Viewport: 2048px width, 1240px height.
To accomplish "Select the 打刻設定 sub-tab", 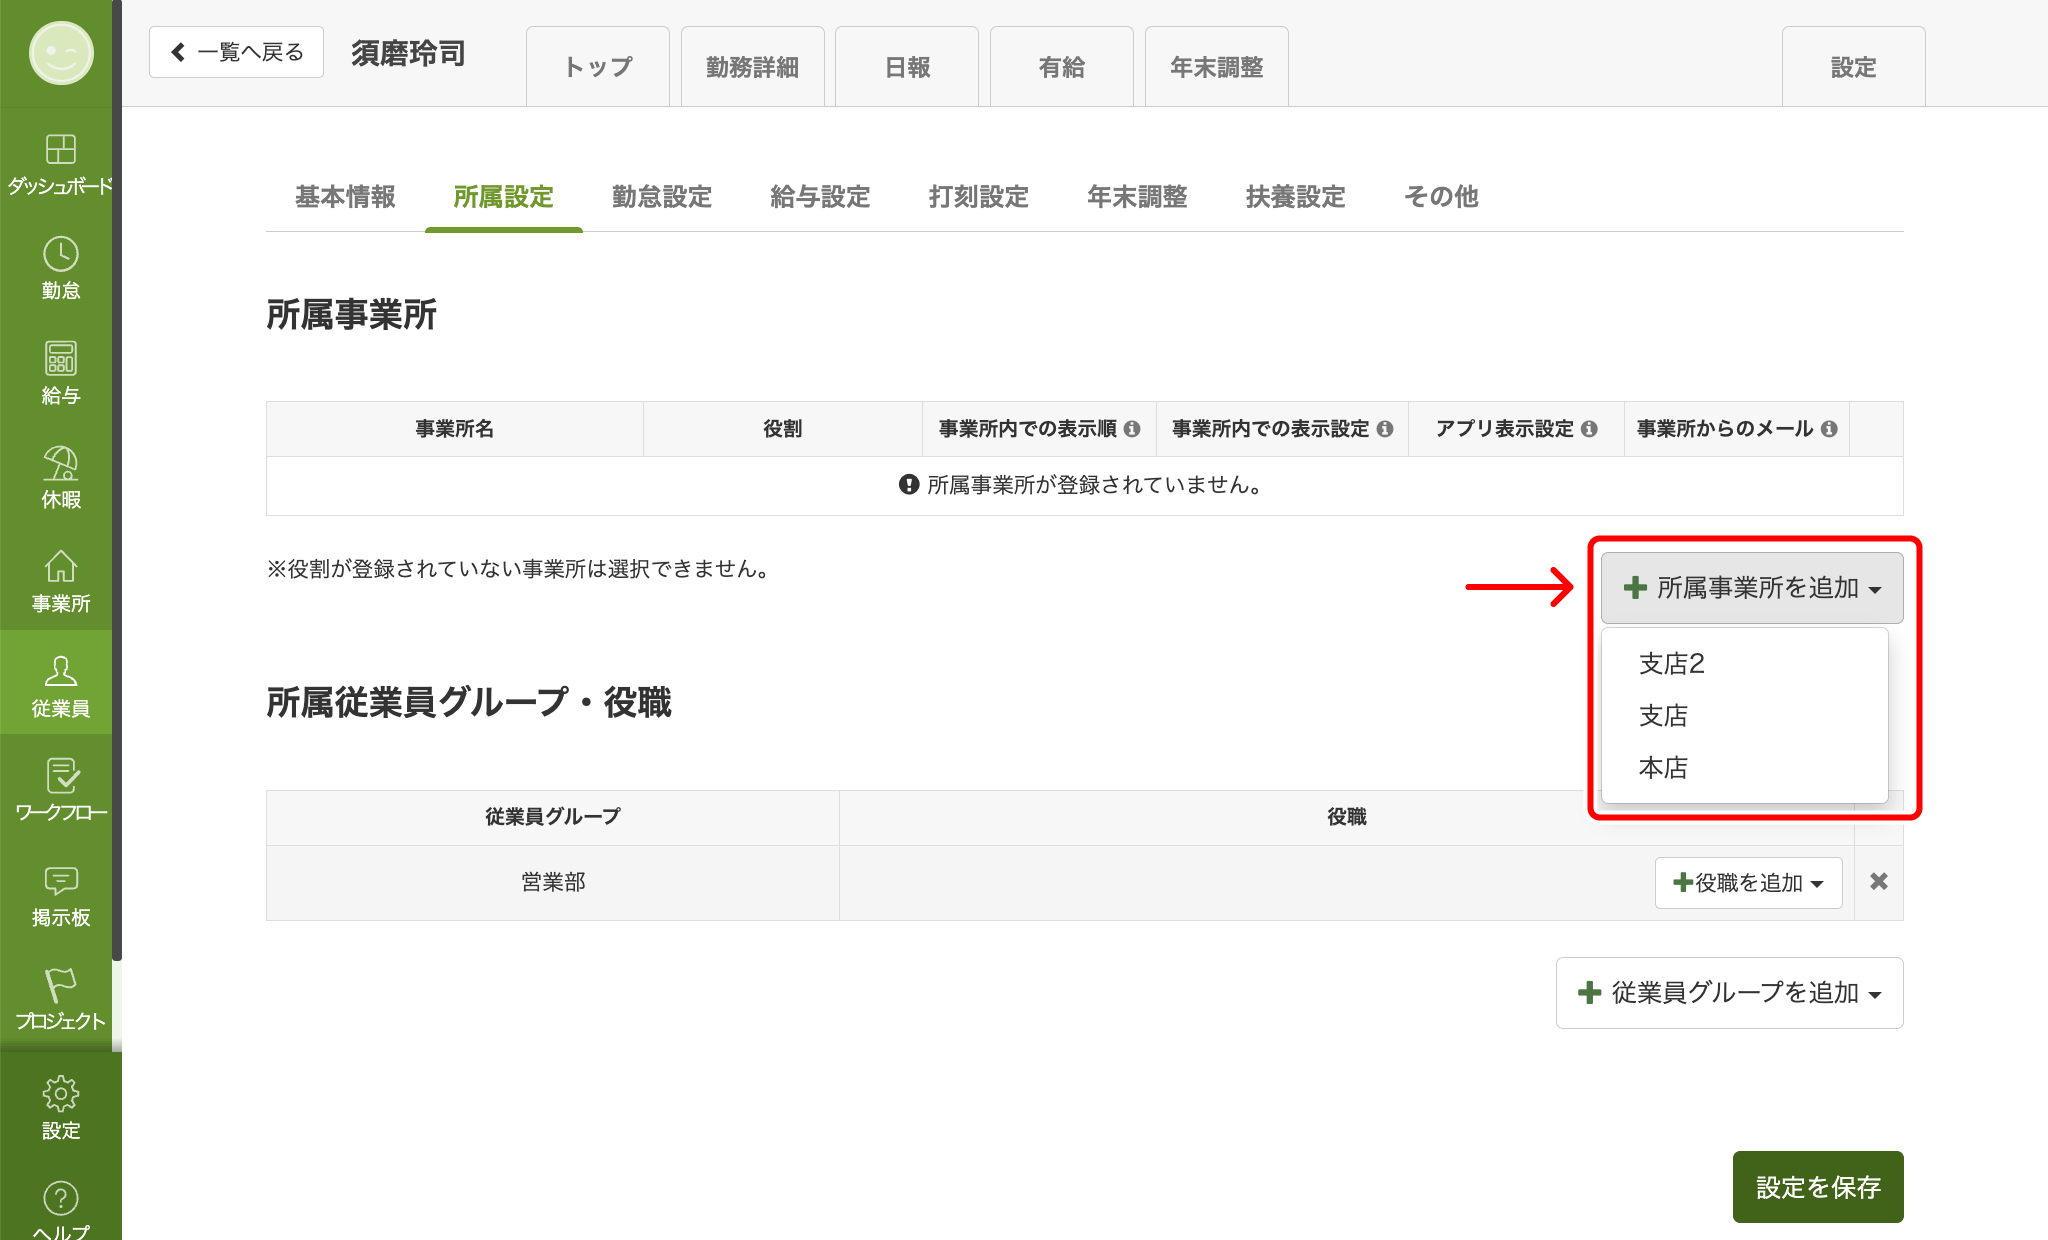I will (979, 197).
